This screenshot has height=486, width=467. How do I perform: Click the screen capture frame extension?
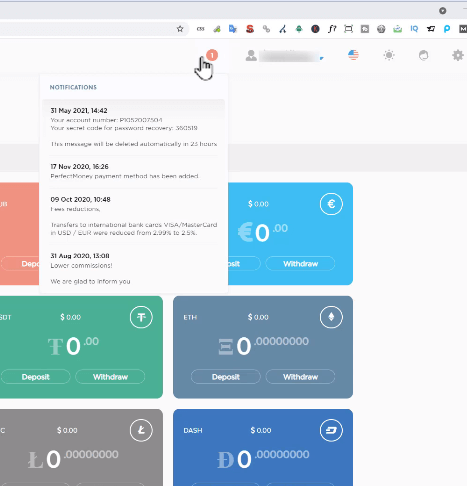[348, 29]
